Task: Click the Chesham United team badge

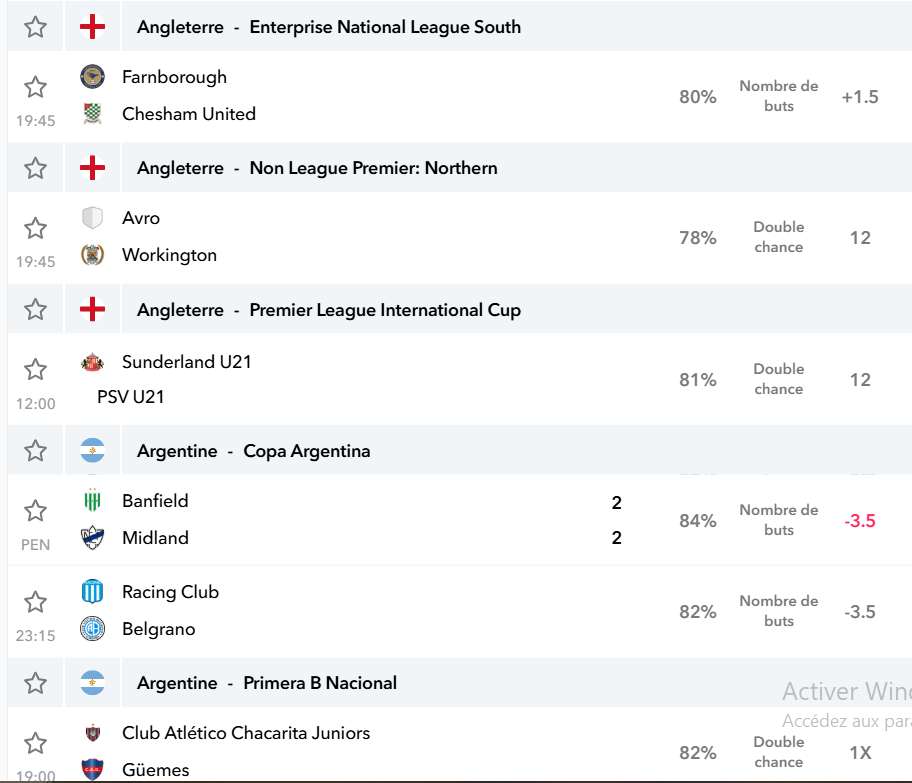Action: [x=92, y=113]
